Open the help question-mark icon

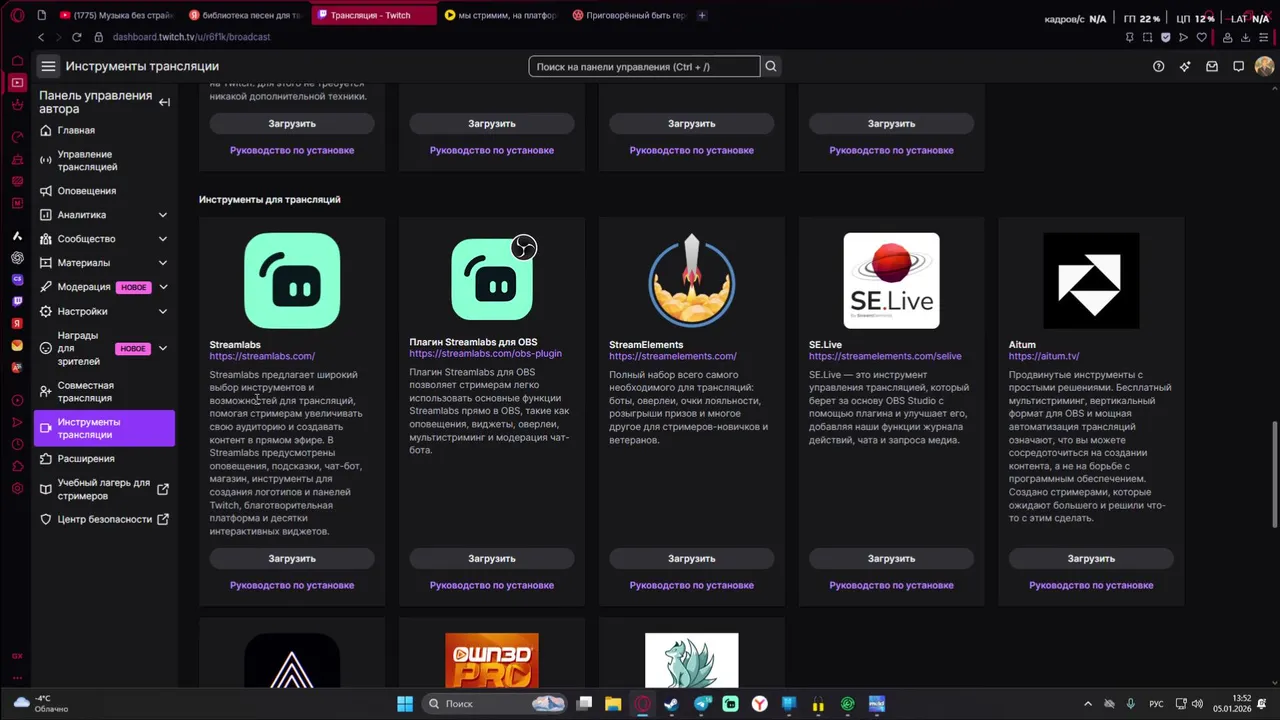click(1158, 66)
